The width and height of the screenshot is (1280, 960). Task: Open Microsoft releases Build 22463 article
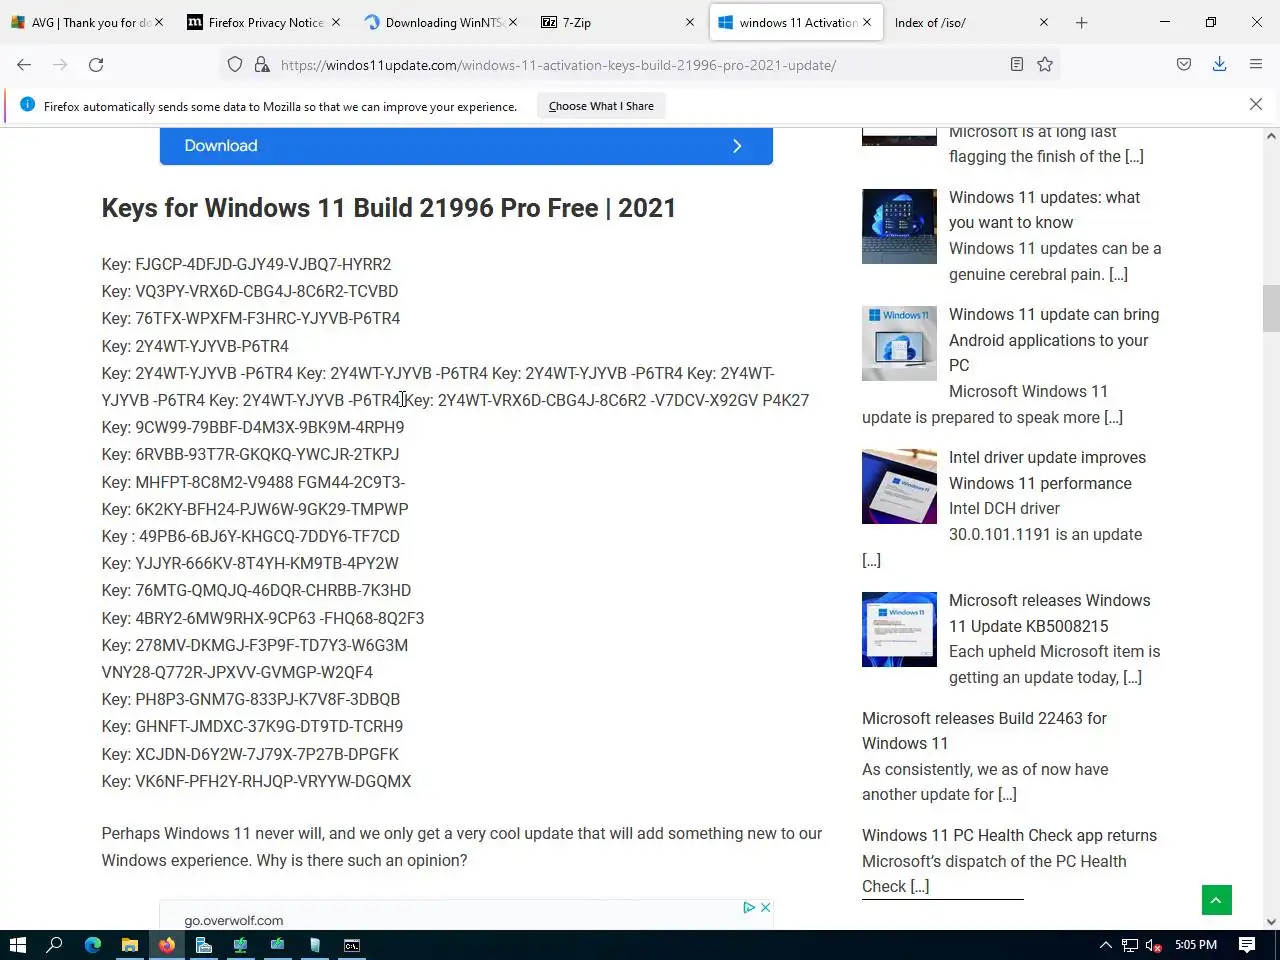(984, 731)
